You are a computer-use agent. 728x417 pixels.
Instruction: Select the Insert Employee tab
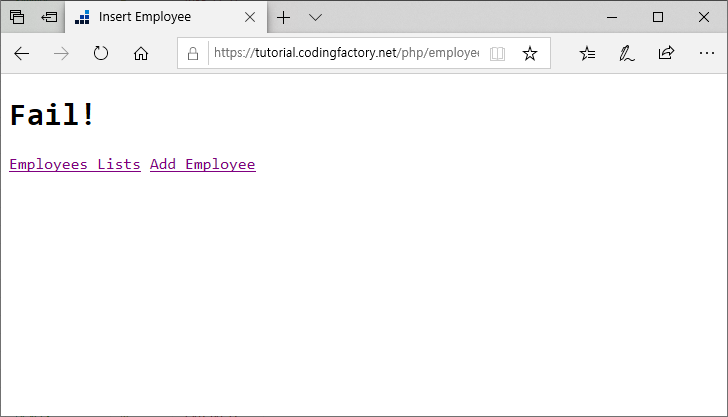point(150,17)
